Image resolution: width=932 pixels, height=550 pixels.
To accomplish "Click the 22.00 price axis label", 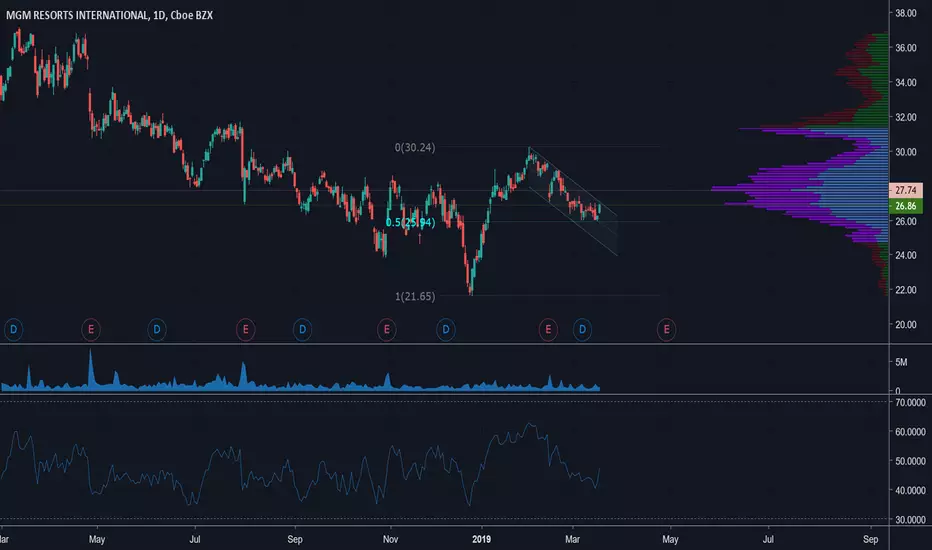I will pyautogui.click(x=906, y=290).
